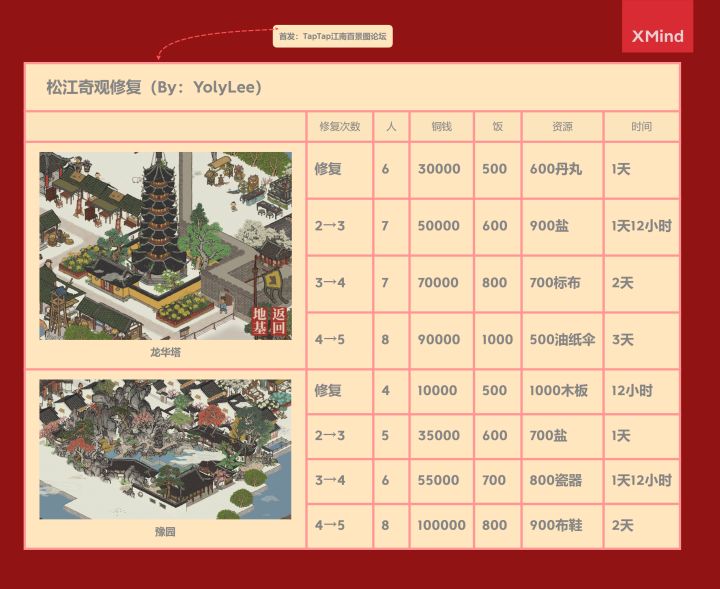Click the 时间 column header
The image size is (720, 589).
(641, 126)
